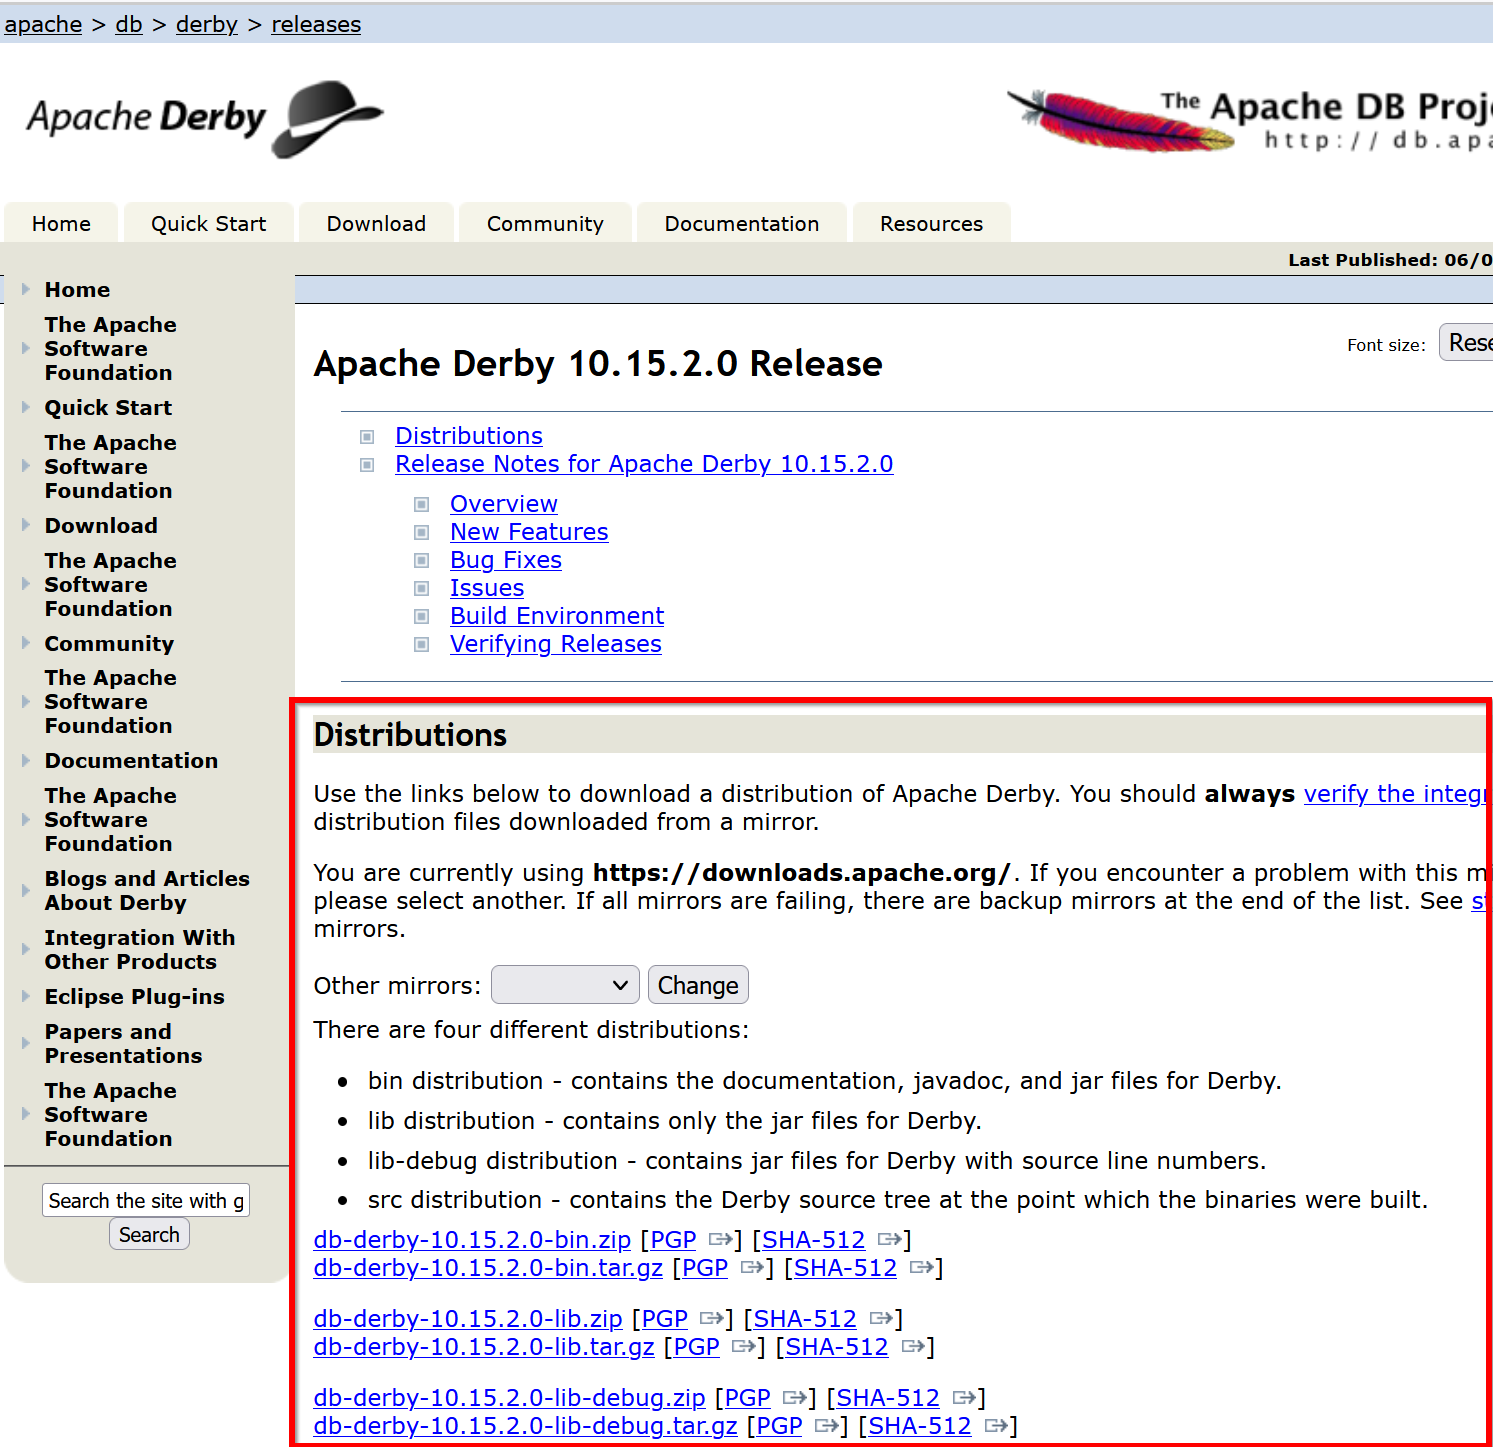Download db-derby-10.15.2.0-lib-debug.tar.gz
The height and width of the screenshot is (1447, 1493).
(526, 1426)
